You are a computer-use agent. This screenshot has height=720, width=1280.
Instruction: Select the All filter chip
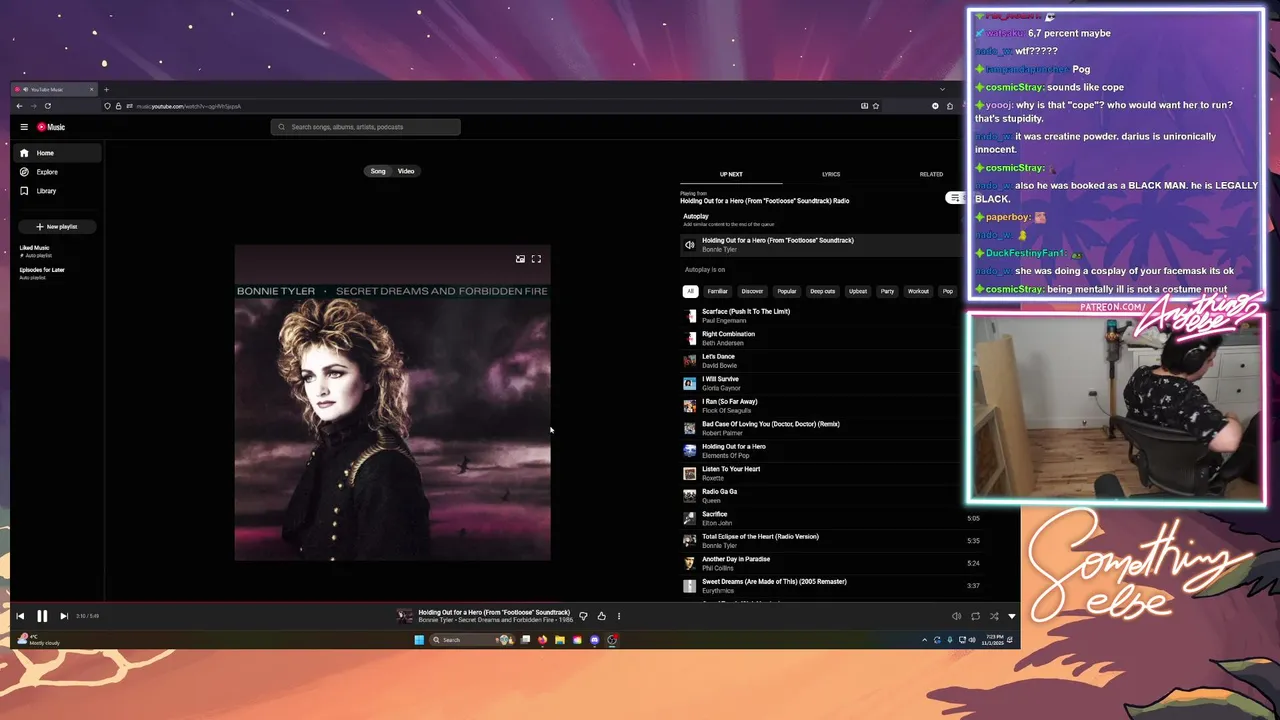tap(690, 291)
